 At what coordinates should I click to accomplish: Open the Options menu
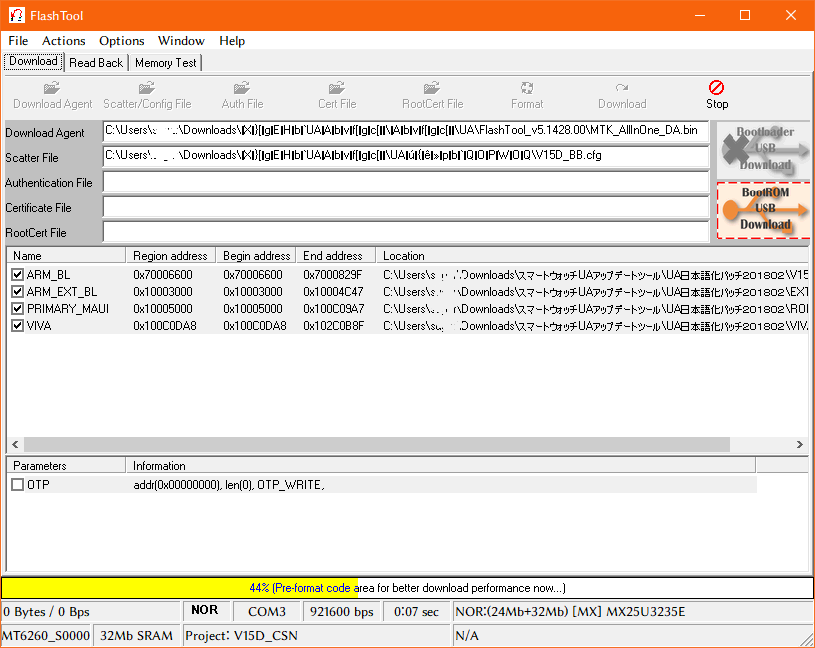pos(122,41)
